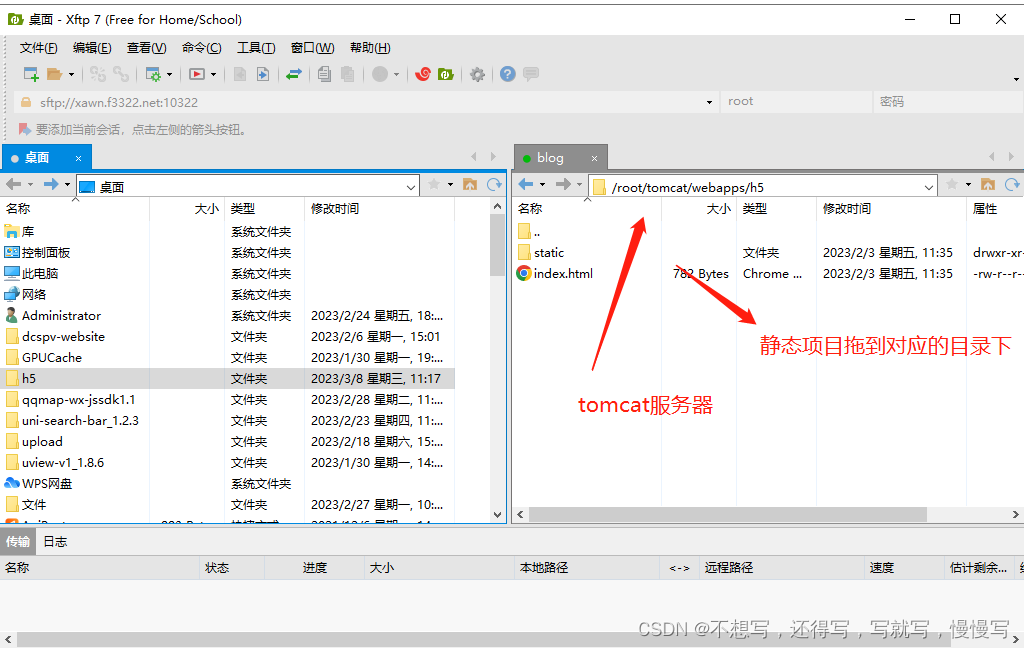Screen dimensions: 1024x648
Task: Expand the Open Session dropdown arrow
Action: [x=71, y=74]
